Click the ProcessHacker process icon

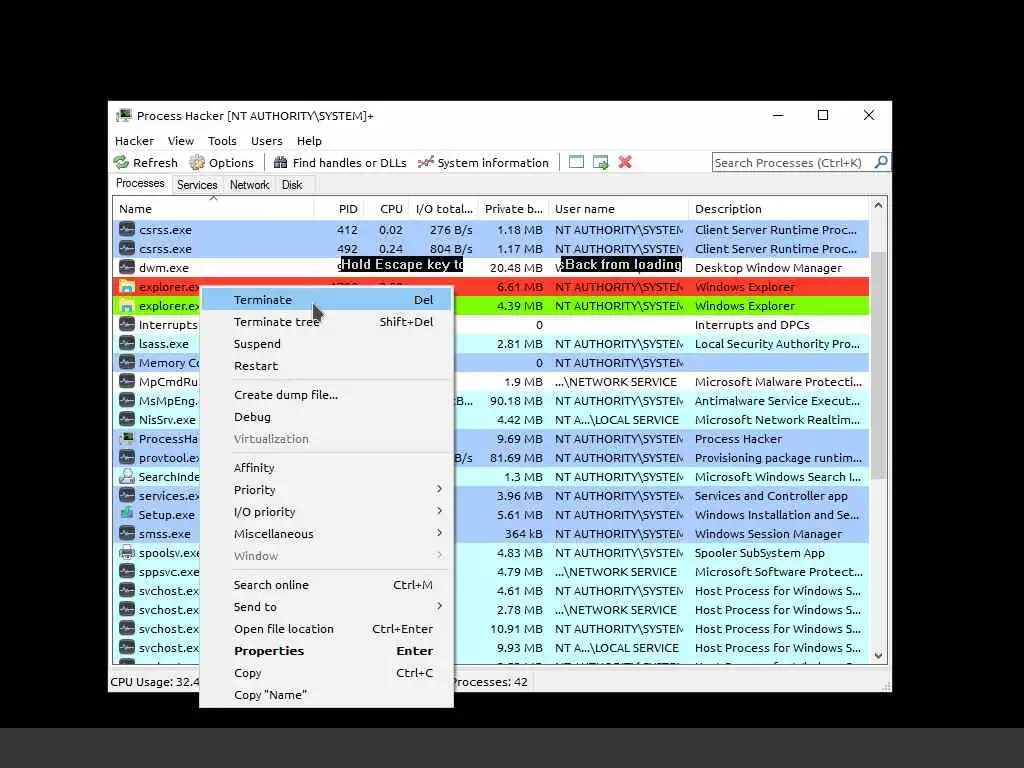[127, 439]
